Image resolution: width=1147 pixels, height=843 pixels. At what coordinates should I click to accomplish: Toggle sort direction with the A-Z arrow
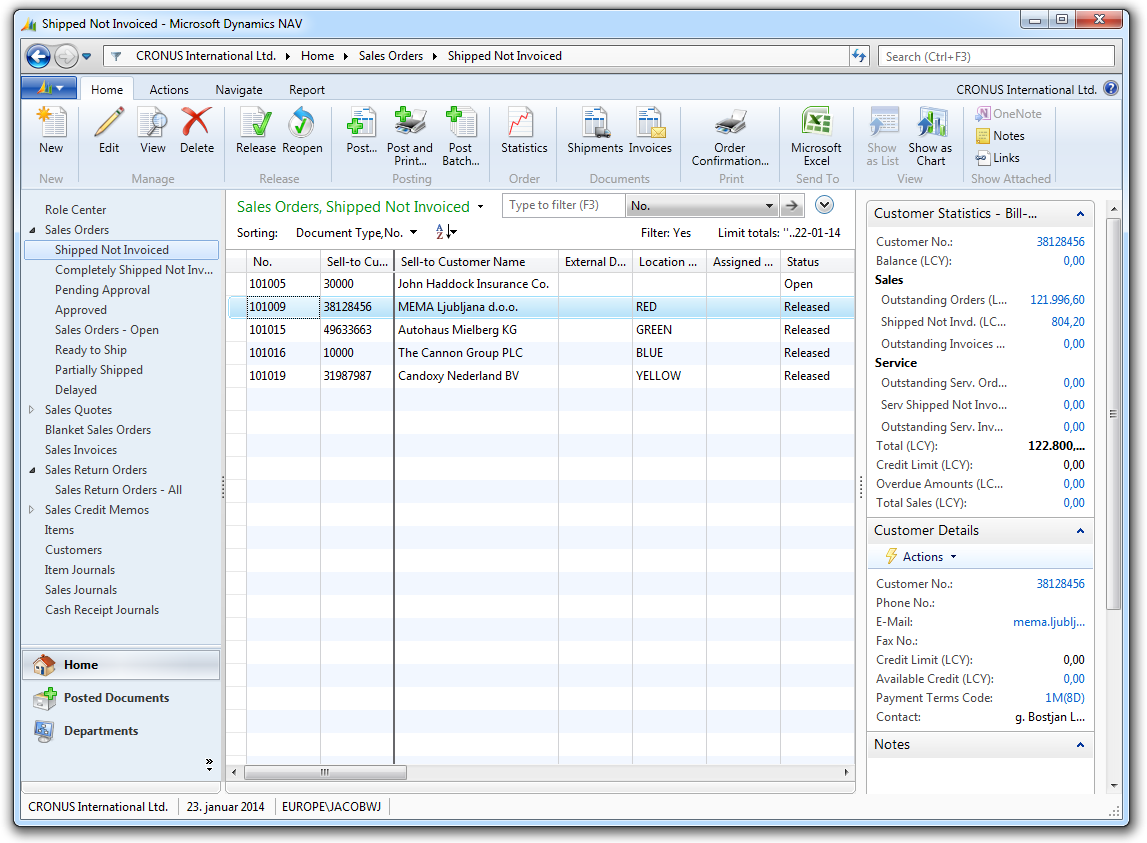pos(444,231)
